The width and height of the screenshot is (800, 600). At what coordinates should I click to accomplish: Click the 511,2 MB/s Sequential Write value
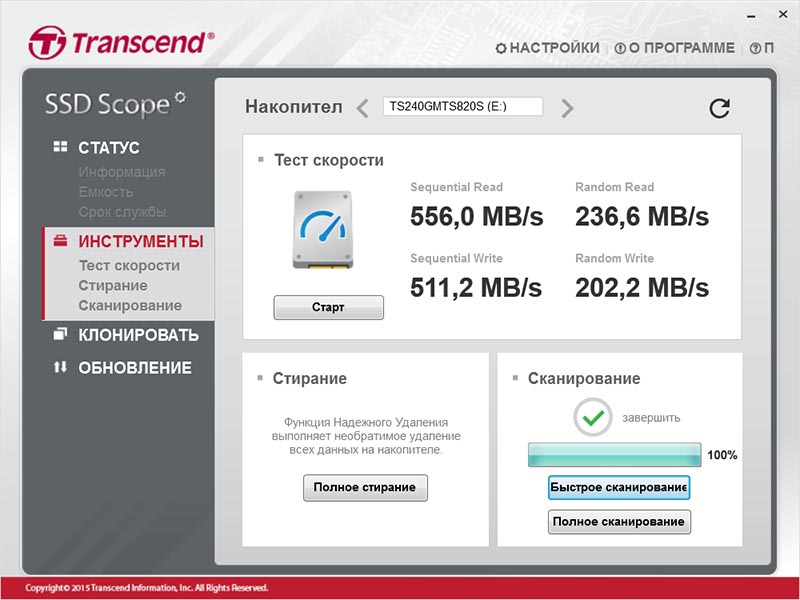[x=476, y=288]
